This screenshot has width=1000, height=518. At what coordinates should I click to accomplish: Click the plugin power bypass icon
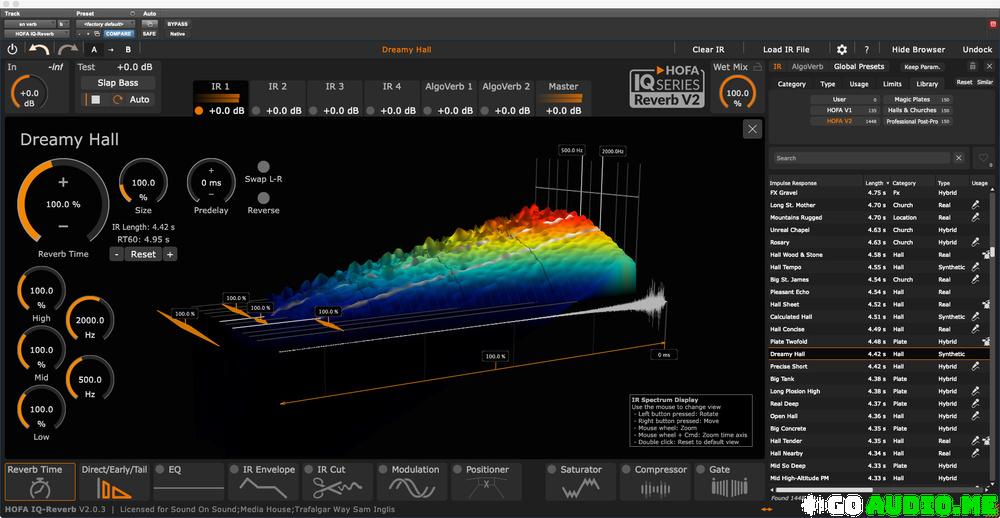click(x=12, y=49)
